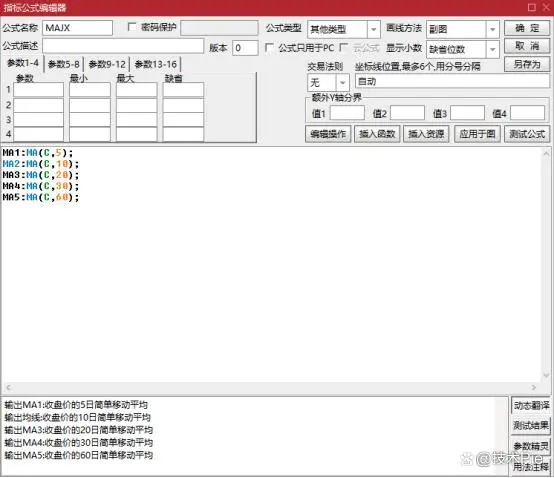The height and width of the screenshot is (478, 554).
Task: Maximize the 指标公式编辑器 window
Action: click(532, 7)
